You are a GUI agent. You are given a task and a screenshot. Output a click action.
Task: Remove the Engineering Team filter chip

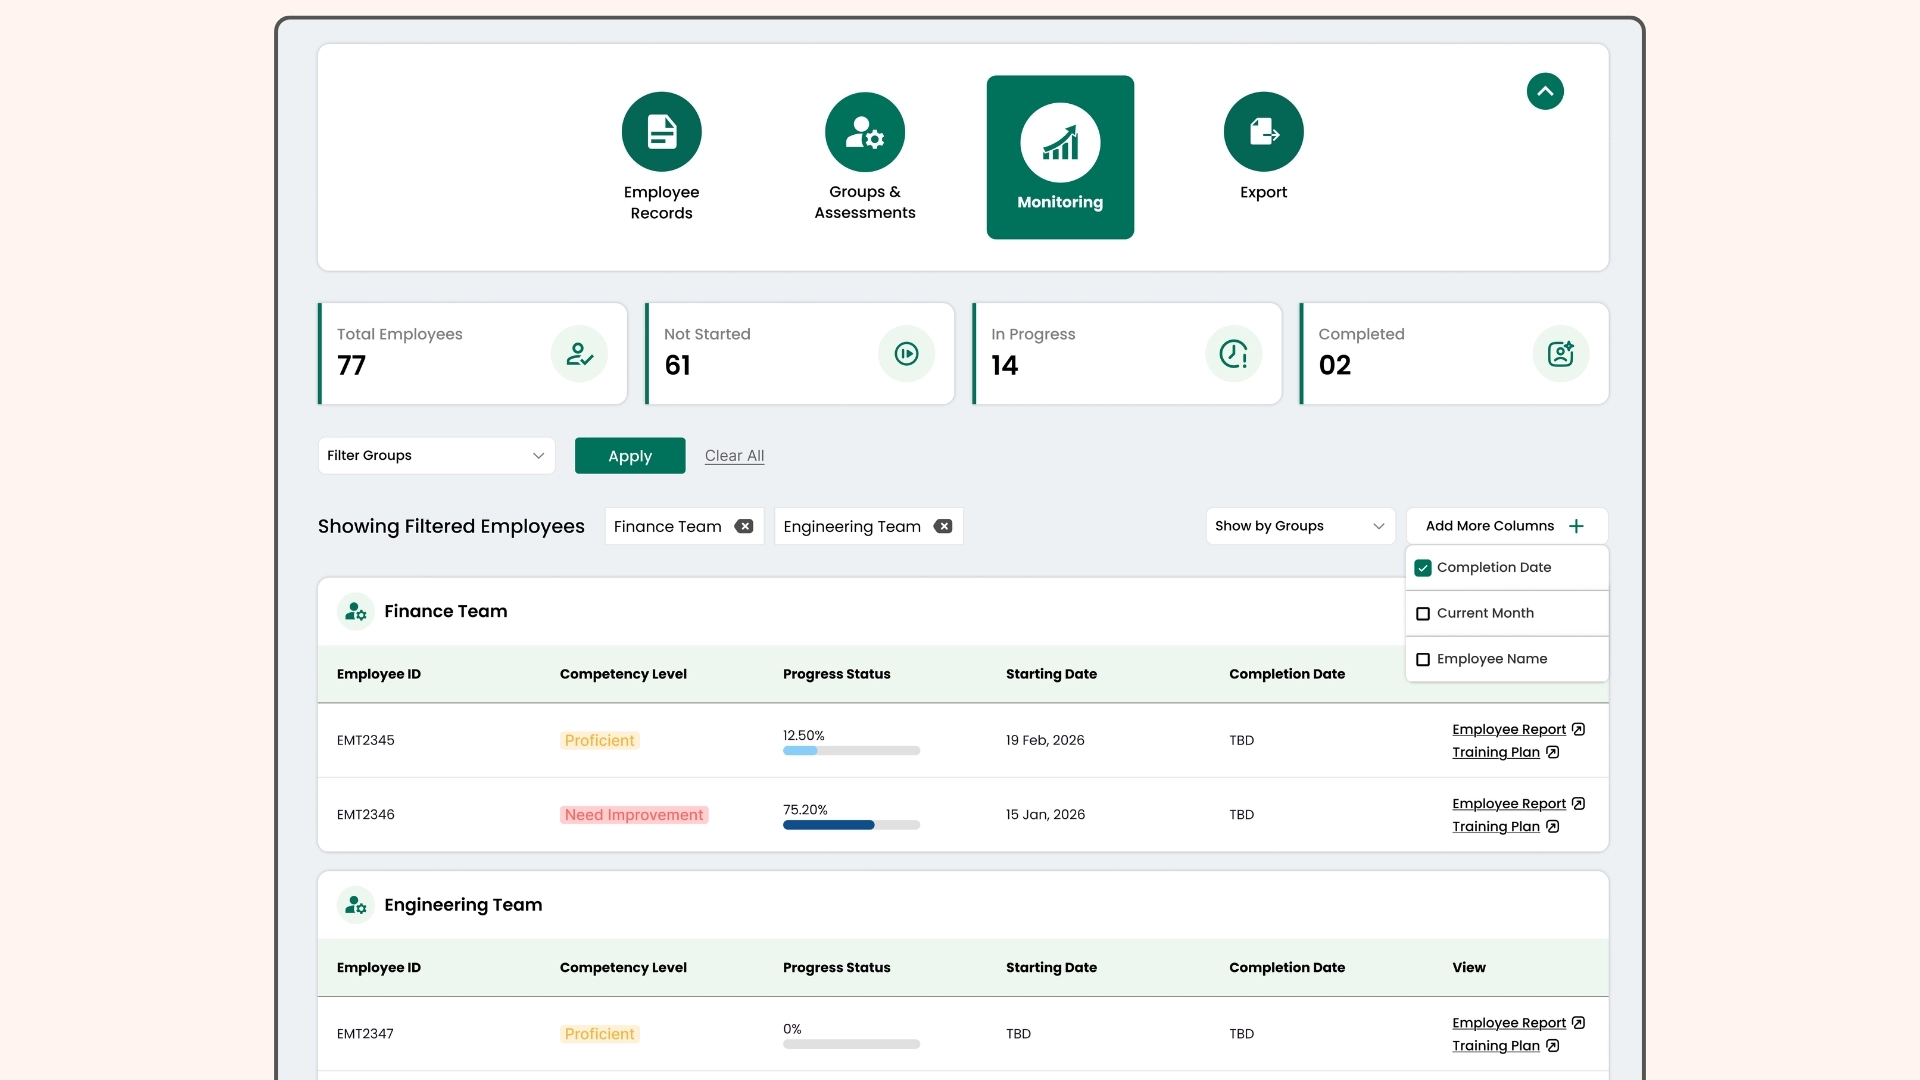[943, 526]
